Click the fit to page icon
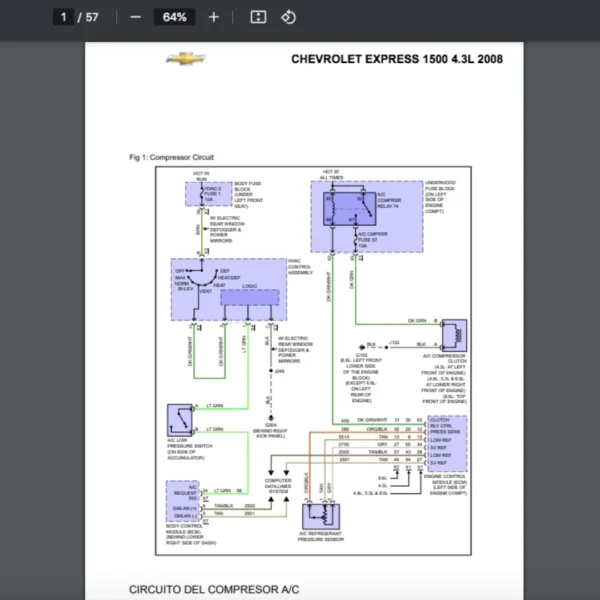The image size is (600, 600). [257, 17]
